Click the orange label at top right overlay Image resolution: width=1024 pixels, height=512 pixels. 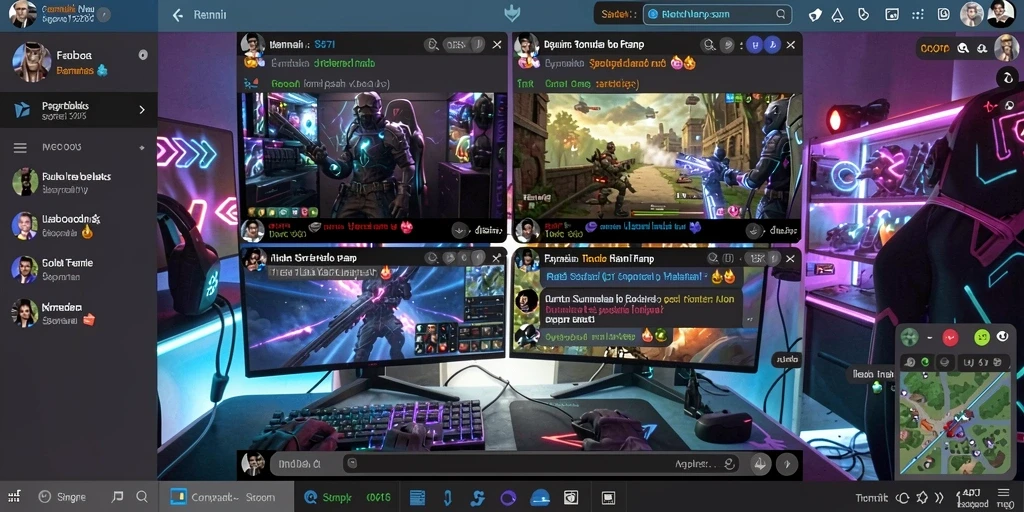[935, 48]
